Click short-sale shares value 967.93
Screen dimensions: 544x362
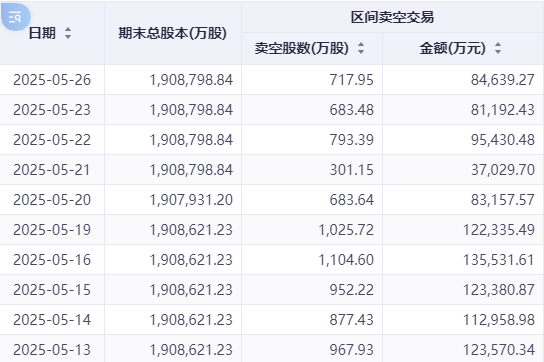point(351,350)
